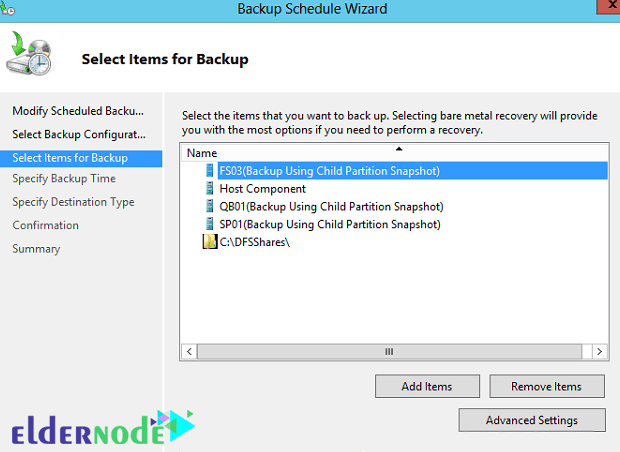Click the QB01 virtual machine server icon
The height and width of the screenshot is (452, 620).
[210, 206]
